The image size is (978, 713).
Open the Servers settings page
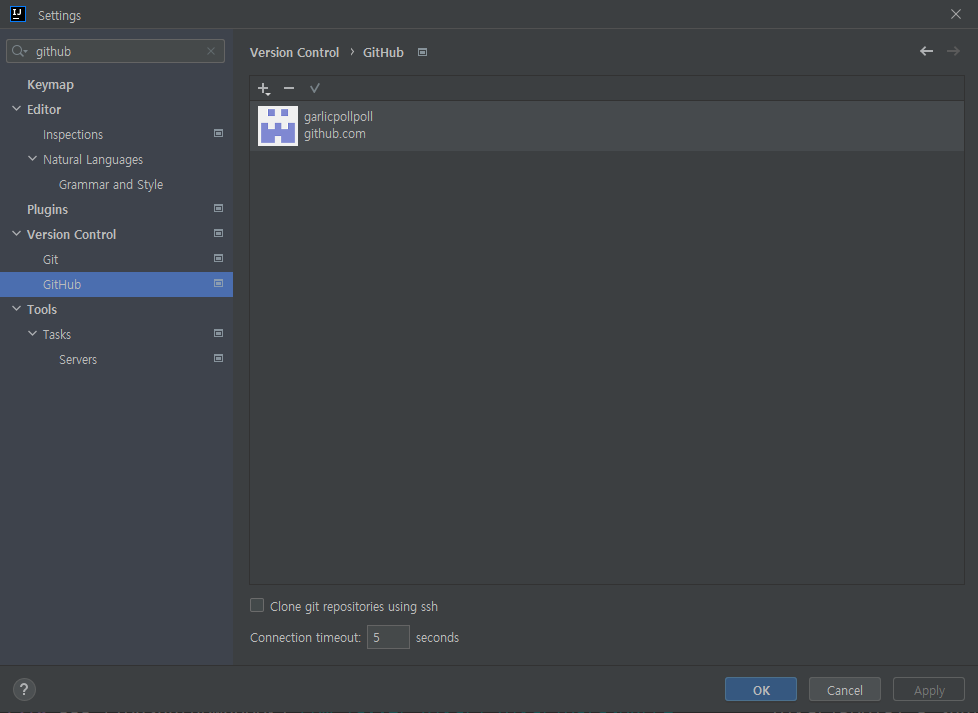[78, 359]
